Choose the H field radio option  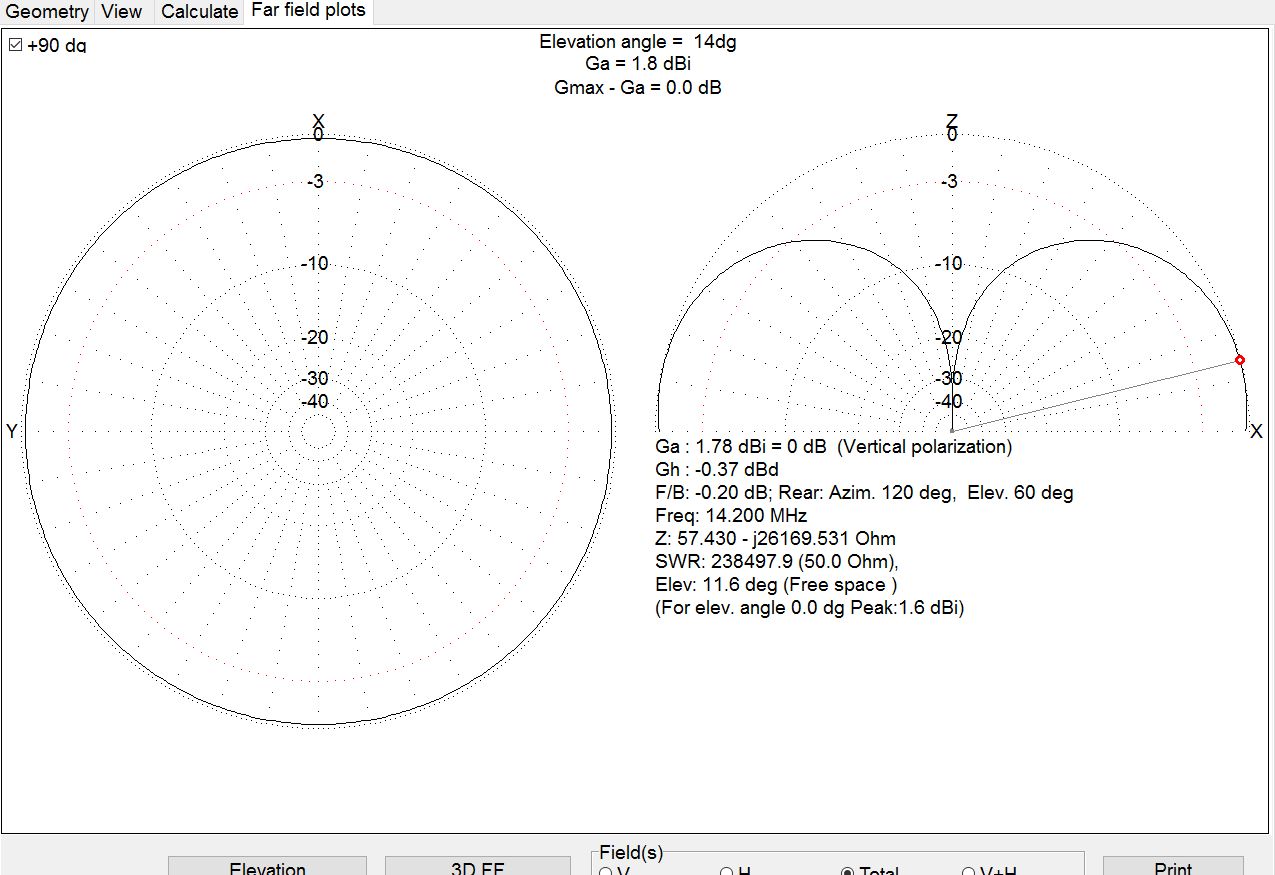click(727, 872)
